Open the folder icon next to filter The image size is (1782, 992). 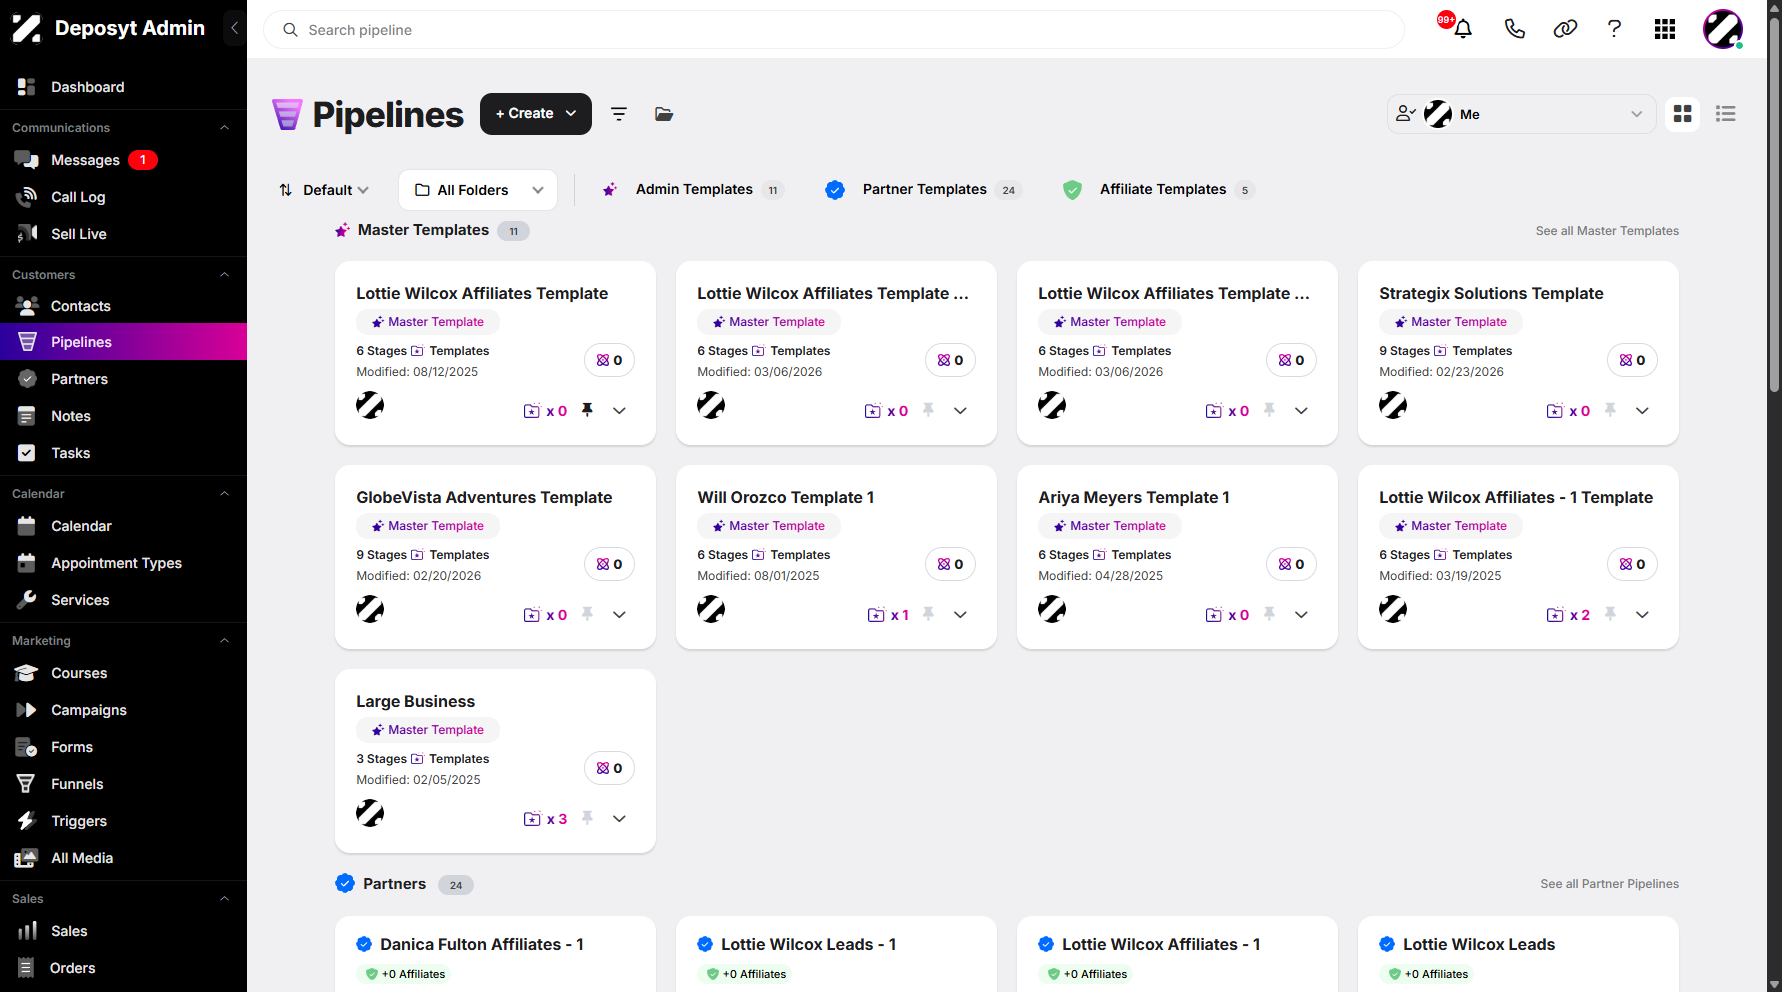(664, 114)
